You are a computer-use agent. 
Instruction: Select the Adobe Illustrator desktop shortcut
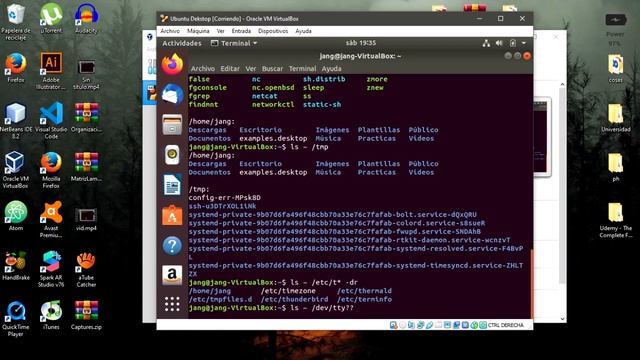tap(51, 71)
